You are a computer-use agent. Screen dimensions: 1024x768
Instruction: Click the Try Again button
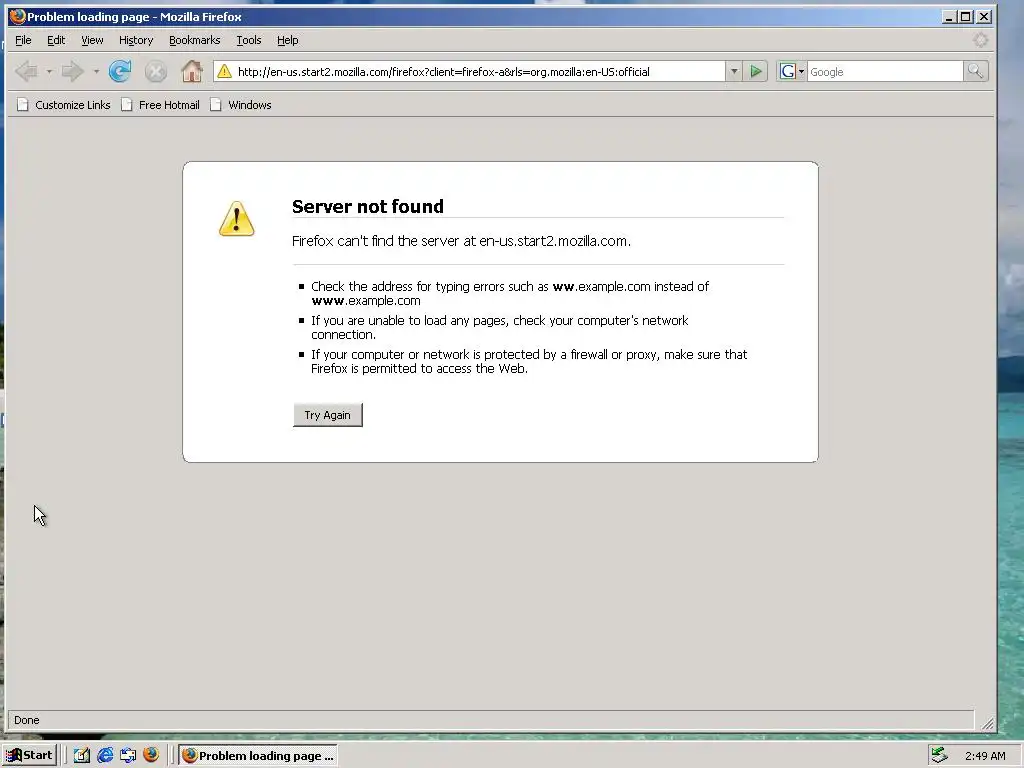point(327,415)
